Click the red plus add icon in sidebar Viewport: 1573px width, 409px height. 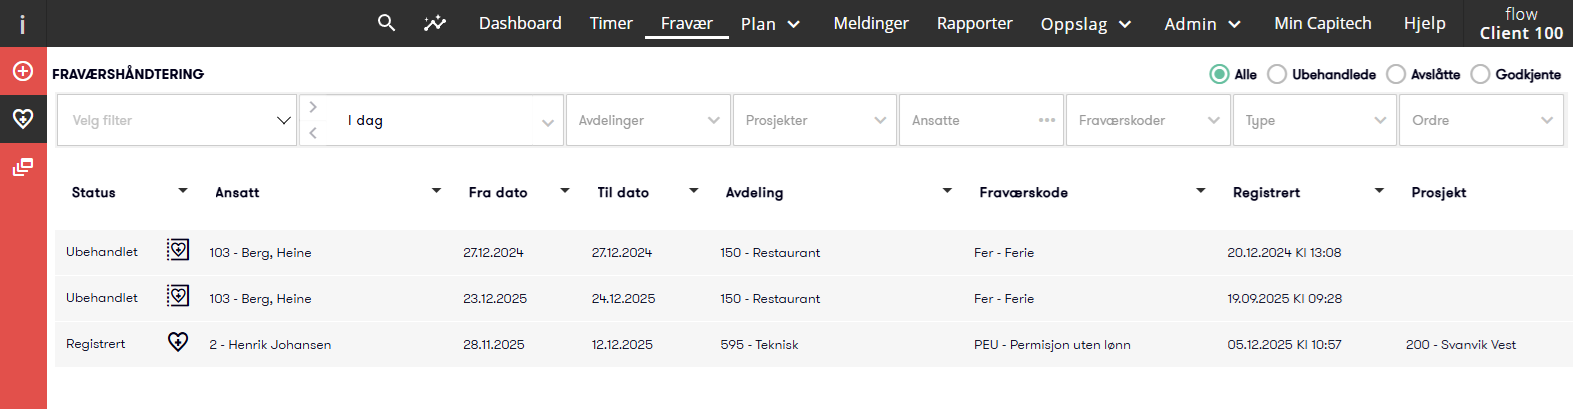click(23, 71)
